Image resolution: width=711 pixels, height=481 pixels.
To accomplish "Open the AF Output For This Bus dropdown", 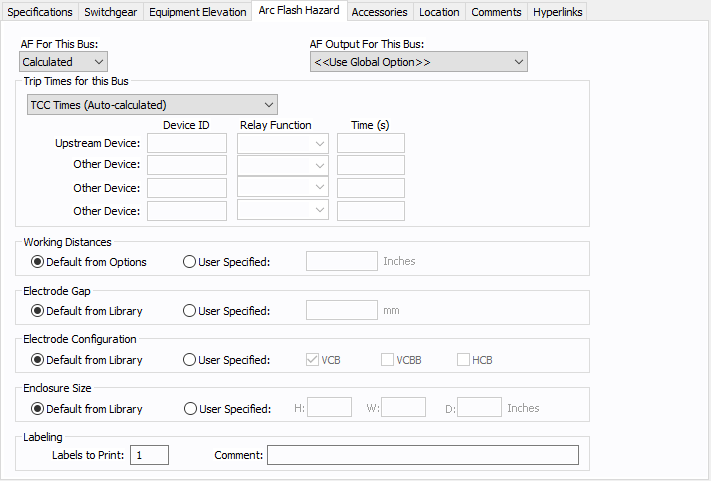I will (418, 62).
